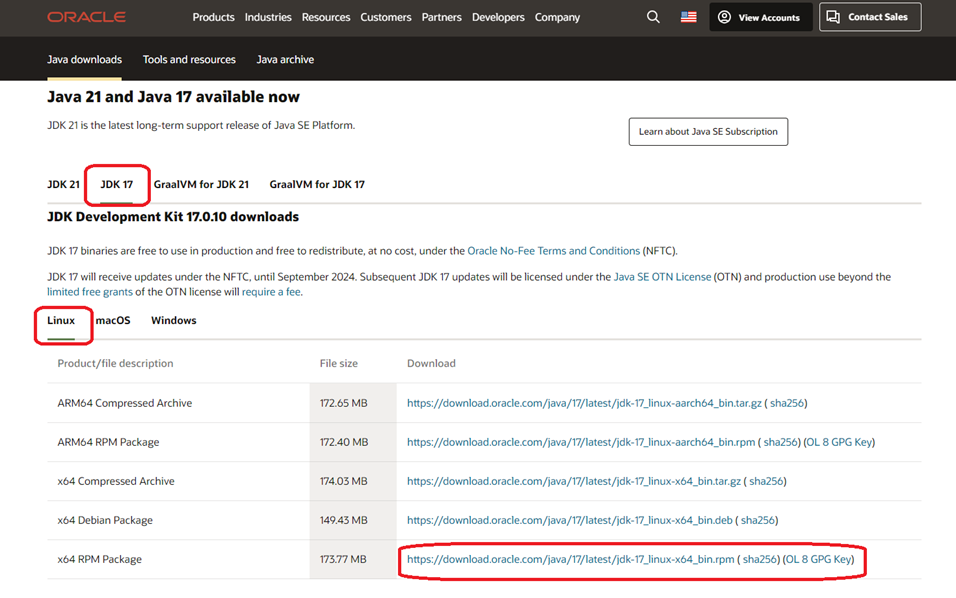This screenshot has width=956, height=598.
Task: Click the x64 Debian Package description
Action: (x=105, y=520)
